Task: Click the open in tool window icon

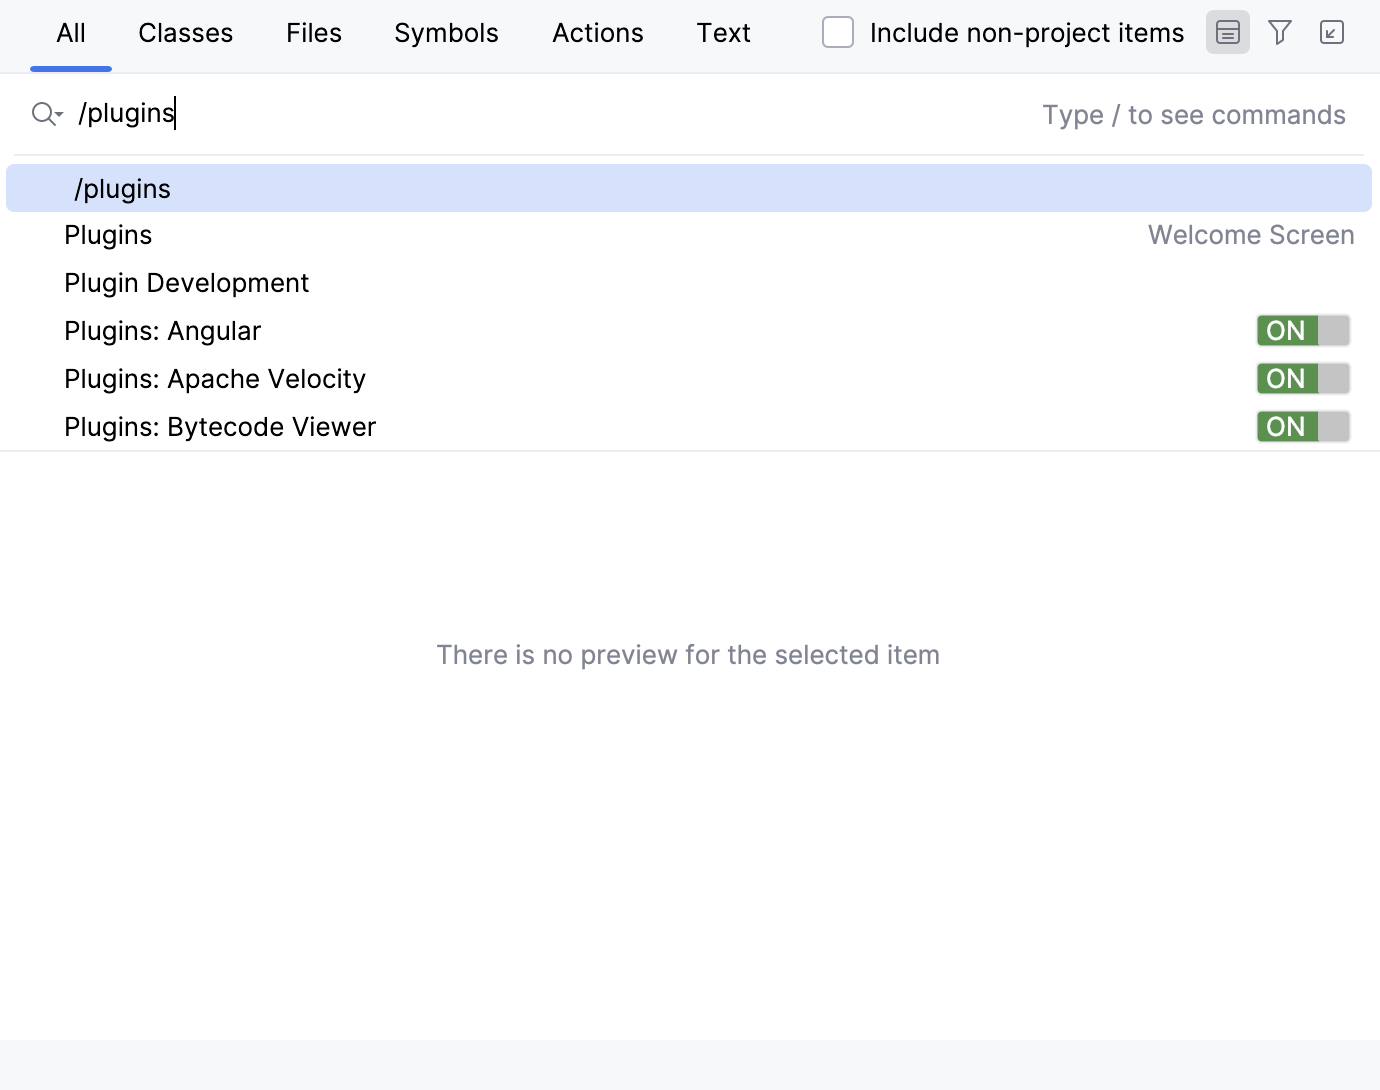Action: click(x=1332, y=33)
